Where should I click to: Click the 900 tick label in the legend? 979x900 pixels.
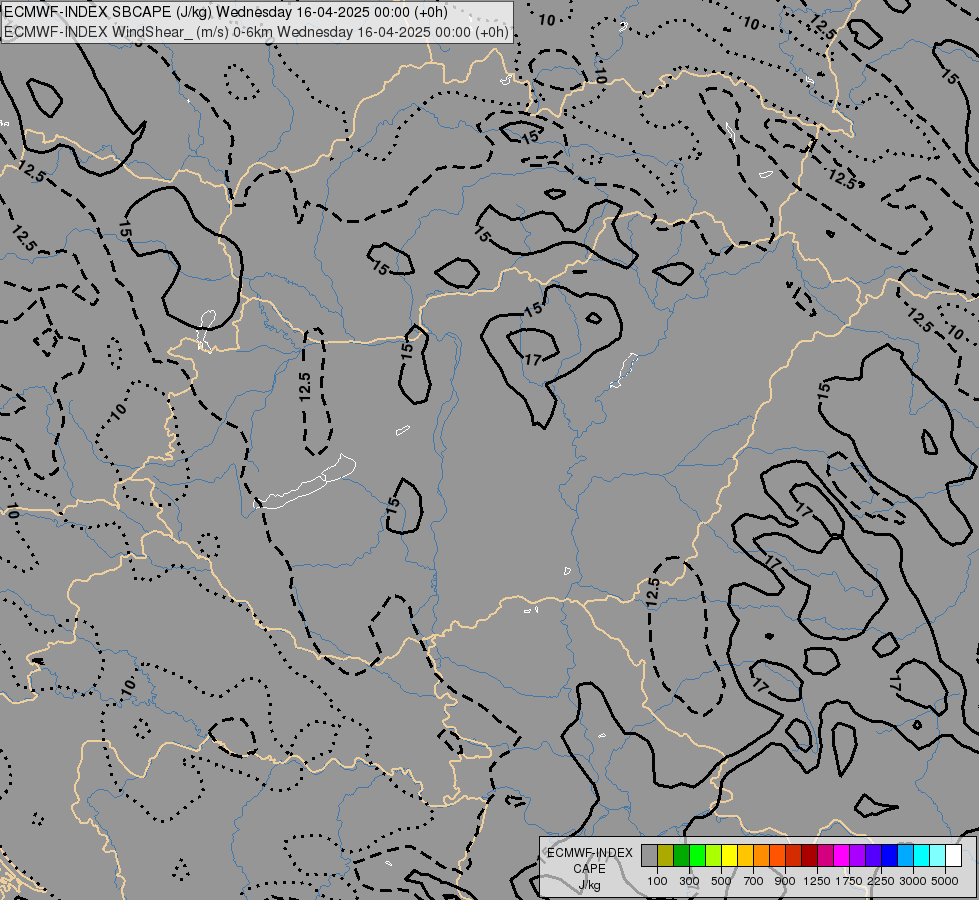pyautogui.click(x=785, y=881)
